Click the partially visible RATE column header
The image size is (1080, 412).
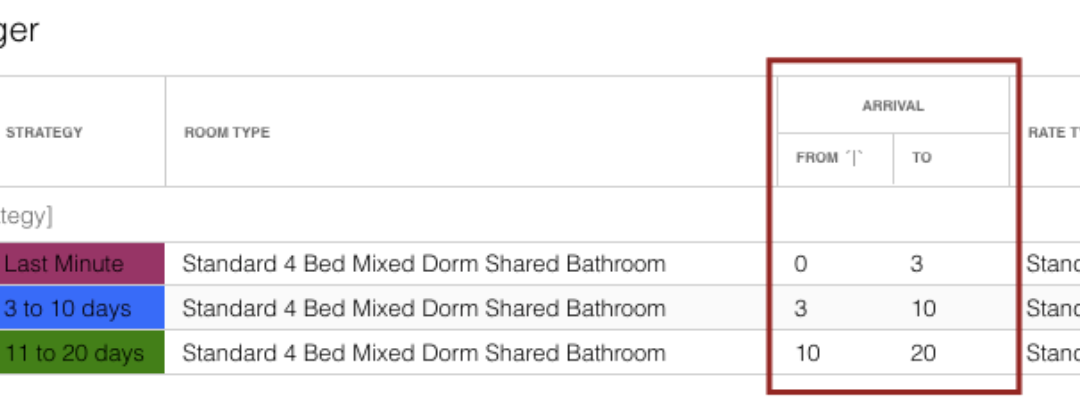(1054, 132)
